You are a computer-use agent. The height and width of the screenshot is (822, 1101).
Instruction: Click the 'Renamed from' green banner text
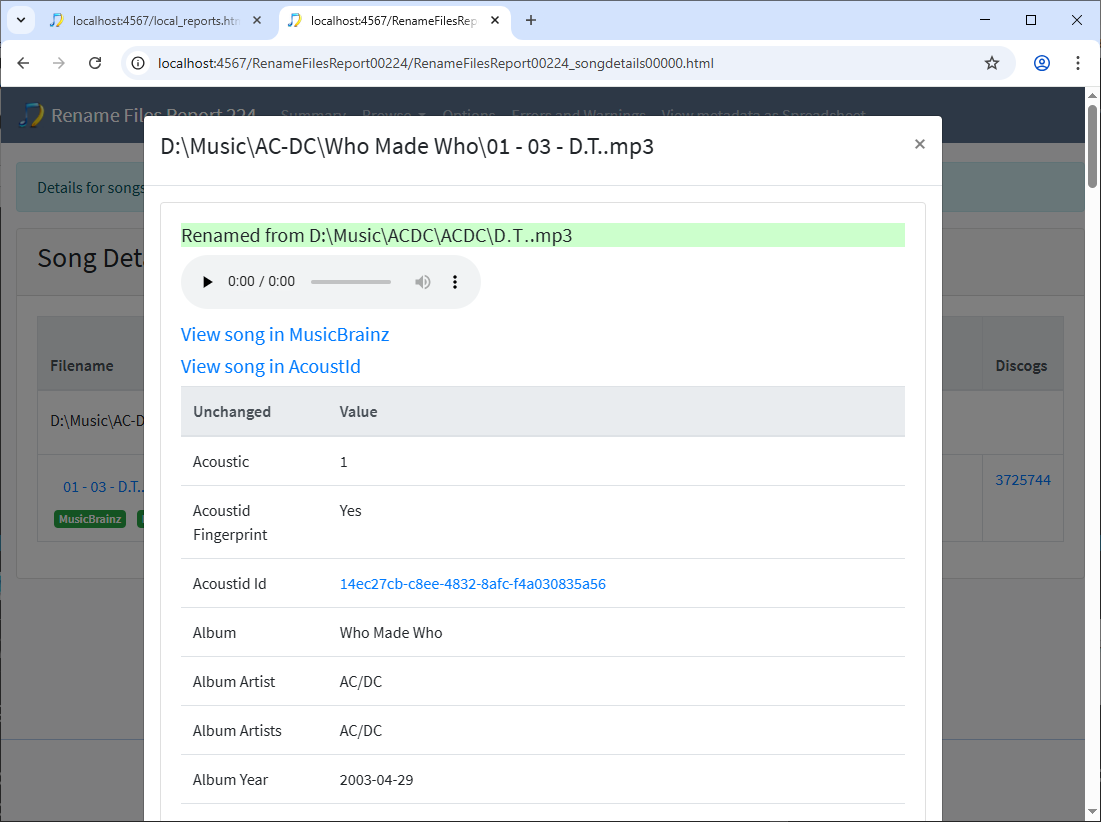(377, 235)
